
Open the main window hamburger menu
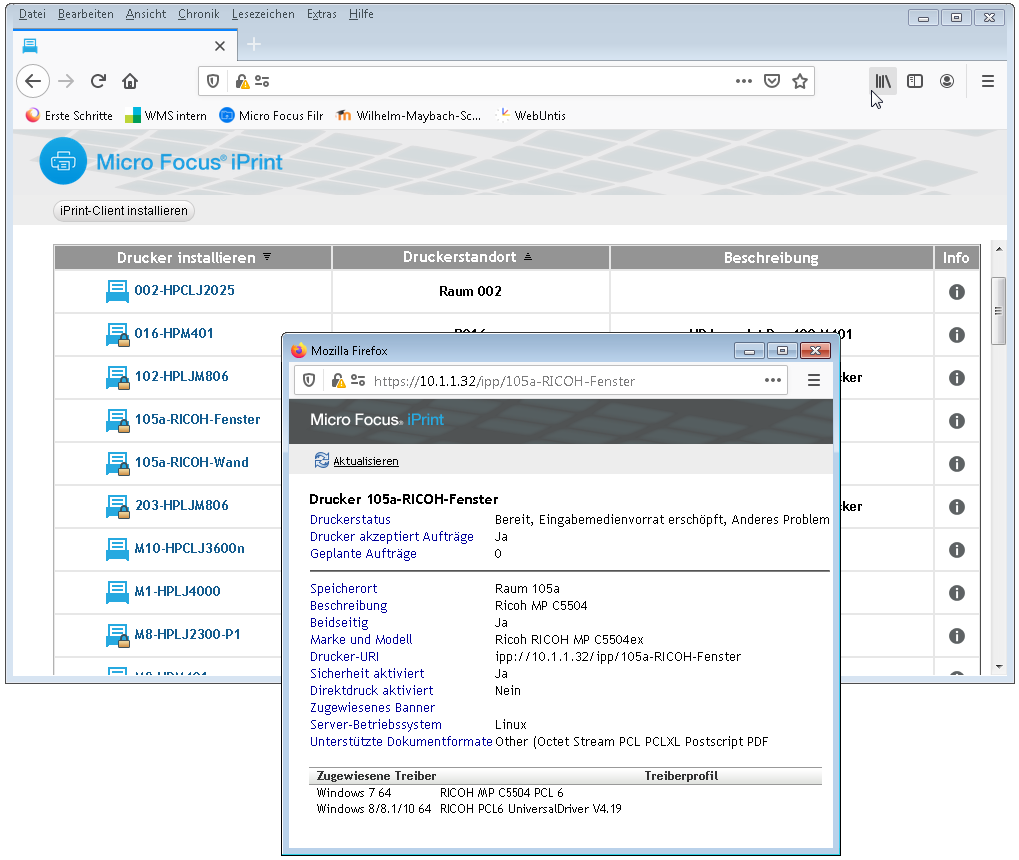988,81
